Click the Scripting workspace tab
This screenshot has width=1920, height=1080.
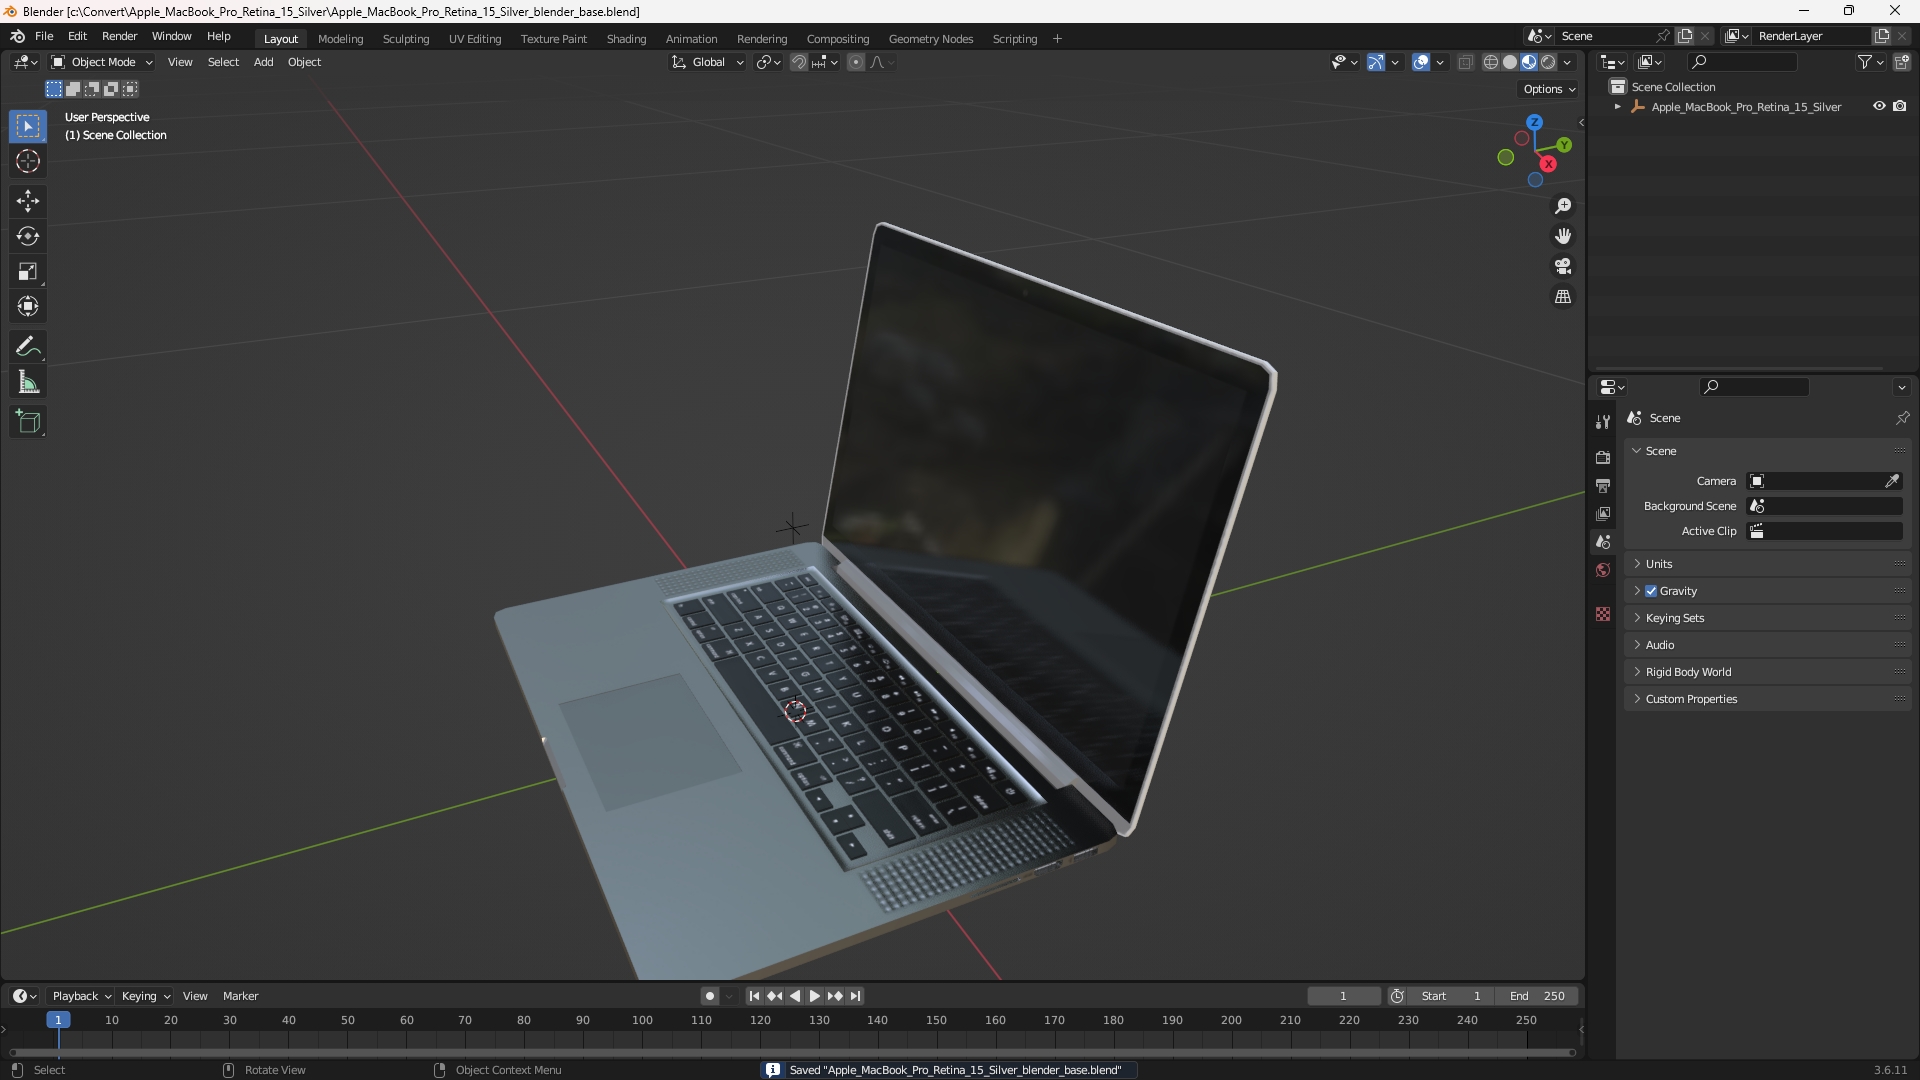tap(1014, 39)
